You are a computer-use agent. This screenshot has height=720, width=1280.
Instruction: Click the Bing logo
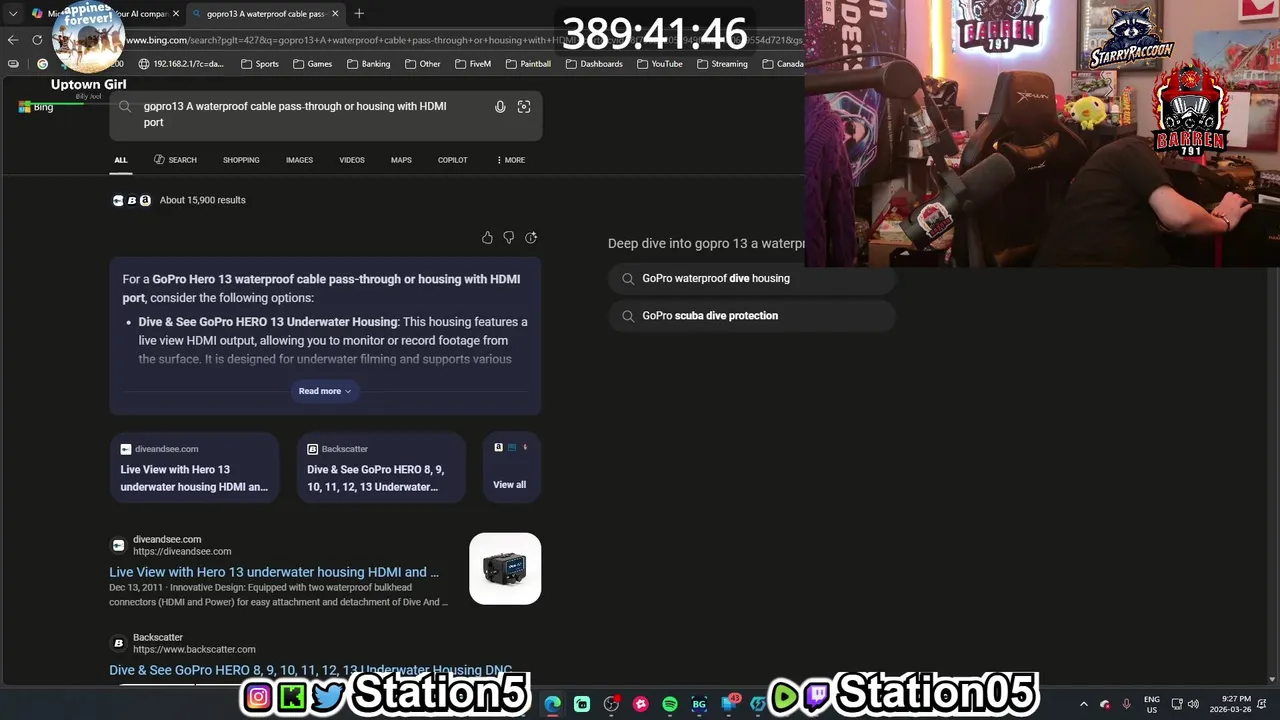tap(36, 107)
